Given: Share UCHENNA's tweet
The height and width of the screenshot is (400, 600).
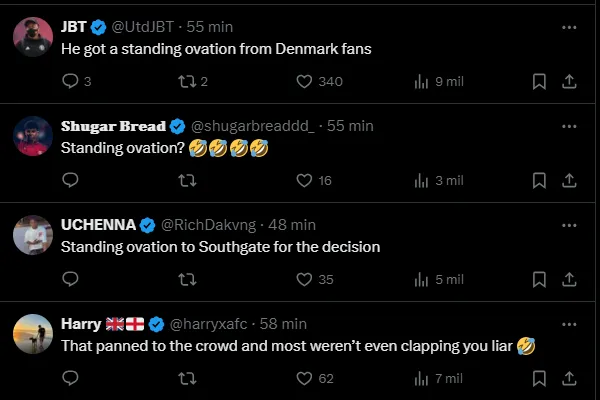Looking at the screenshot, I should pyautogui.click(x=569, y=280).
